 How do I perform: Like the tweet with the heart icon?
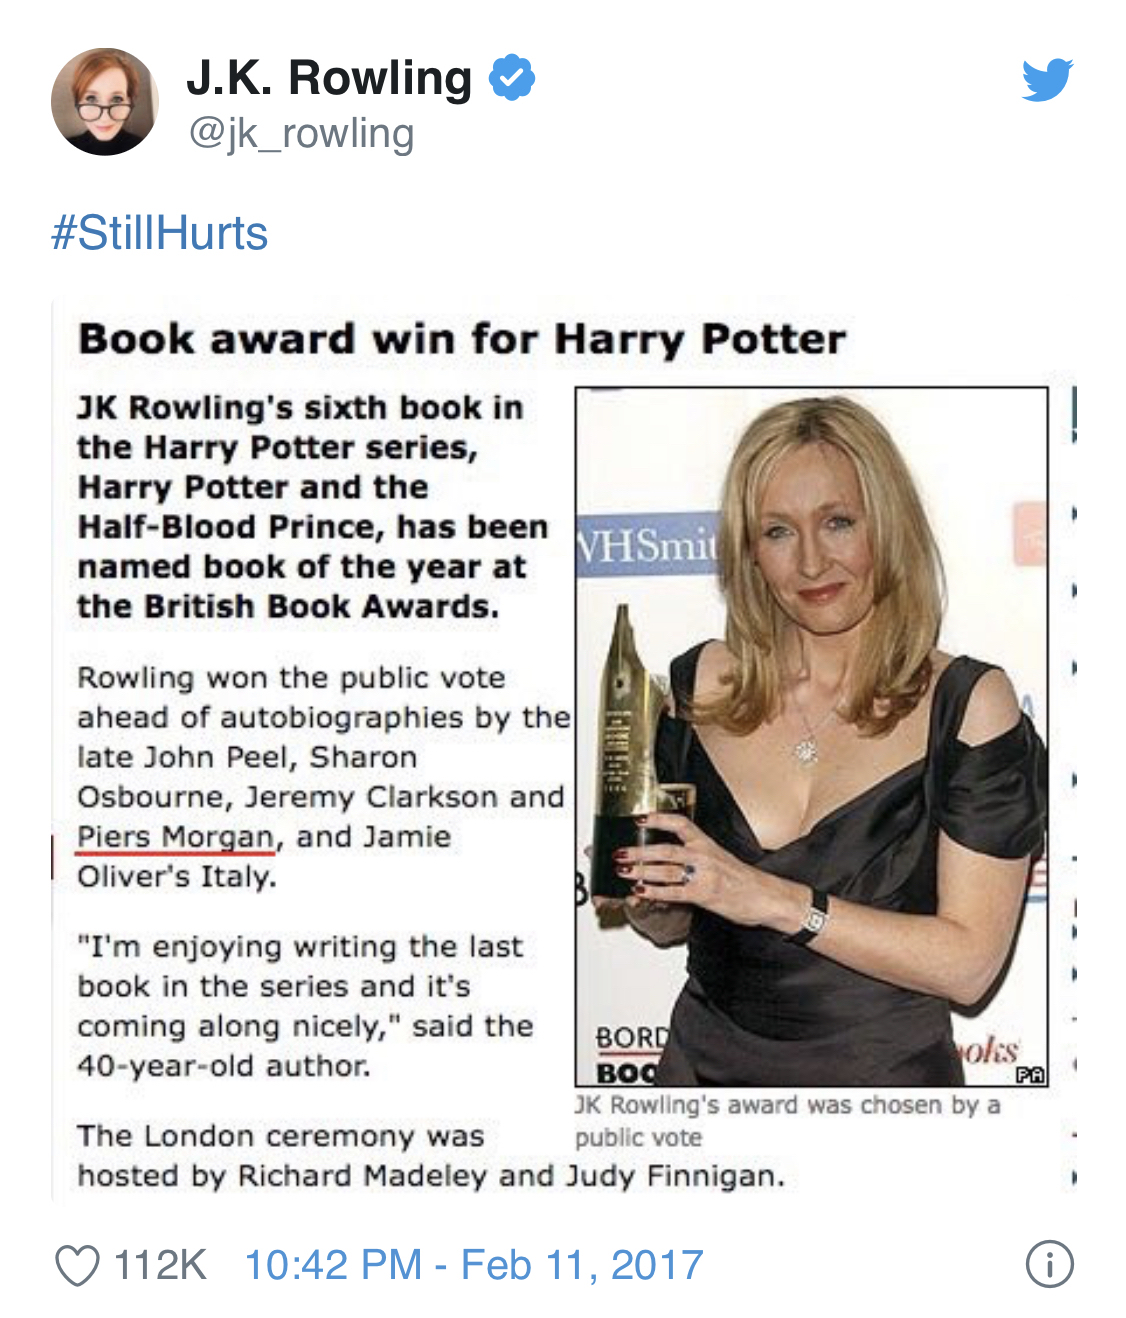tap(77, 1265)
